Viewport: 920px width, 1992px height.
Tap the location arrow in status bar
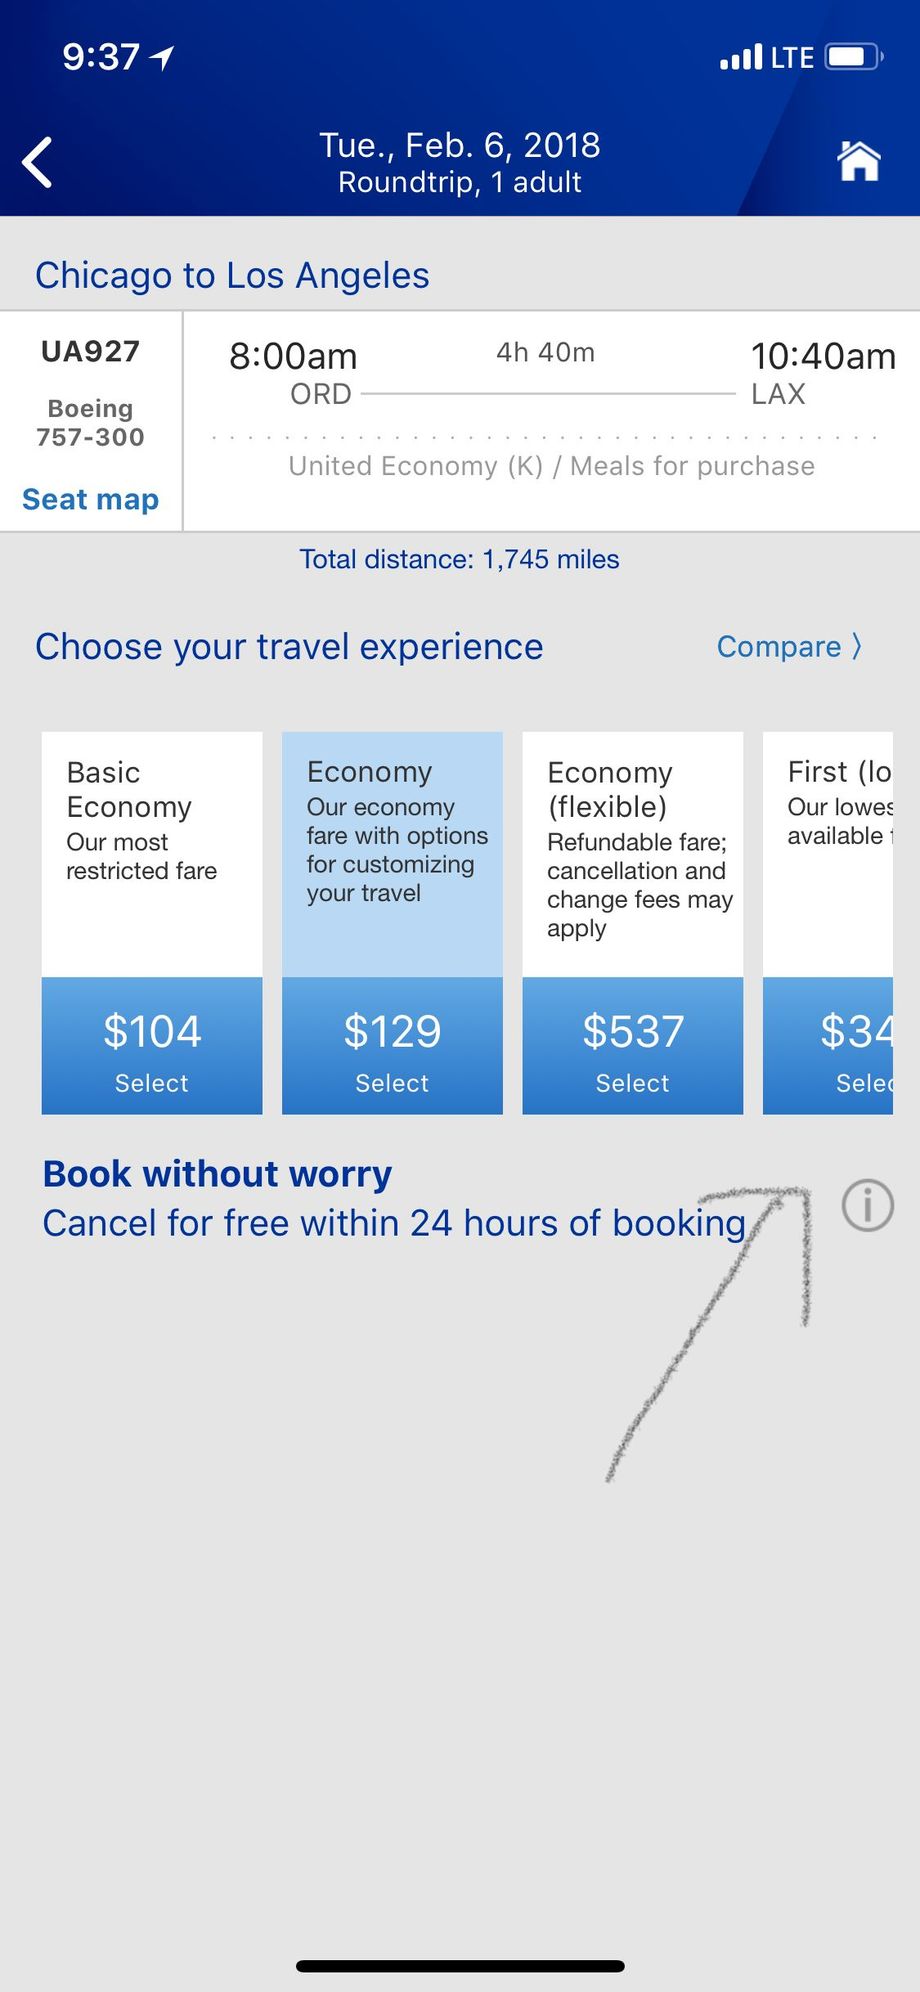[x=162, y=58]
